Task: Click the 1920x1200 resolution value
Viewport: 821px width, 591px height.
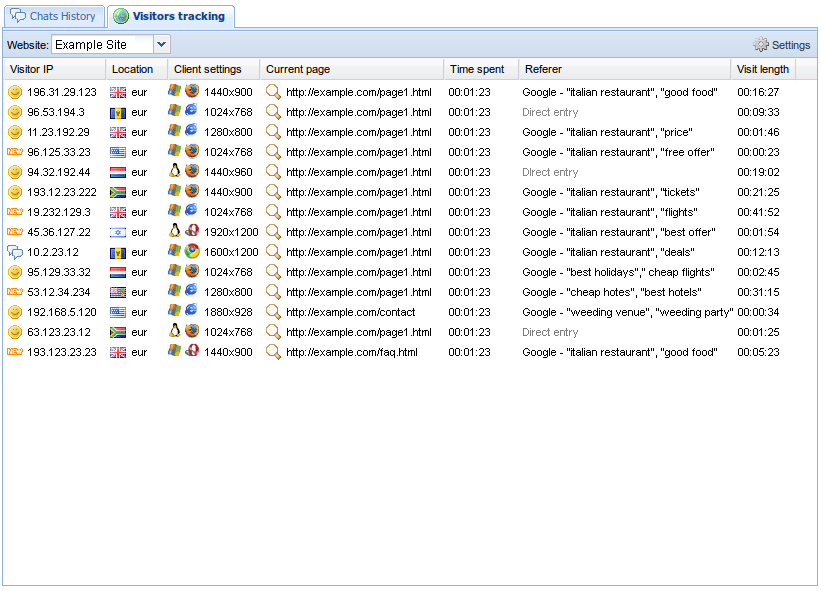Action: coord(231,232)
